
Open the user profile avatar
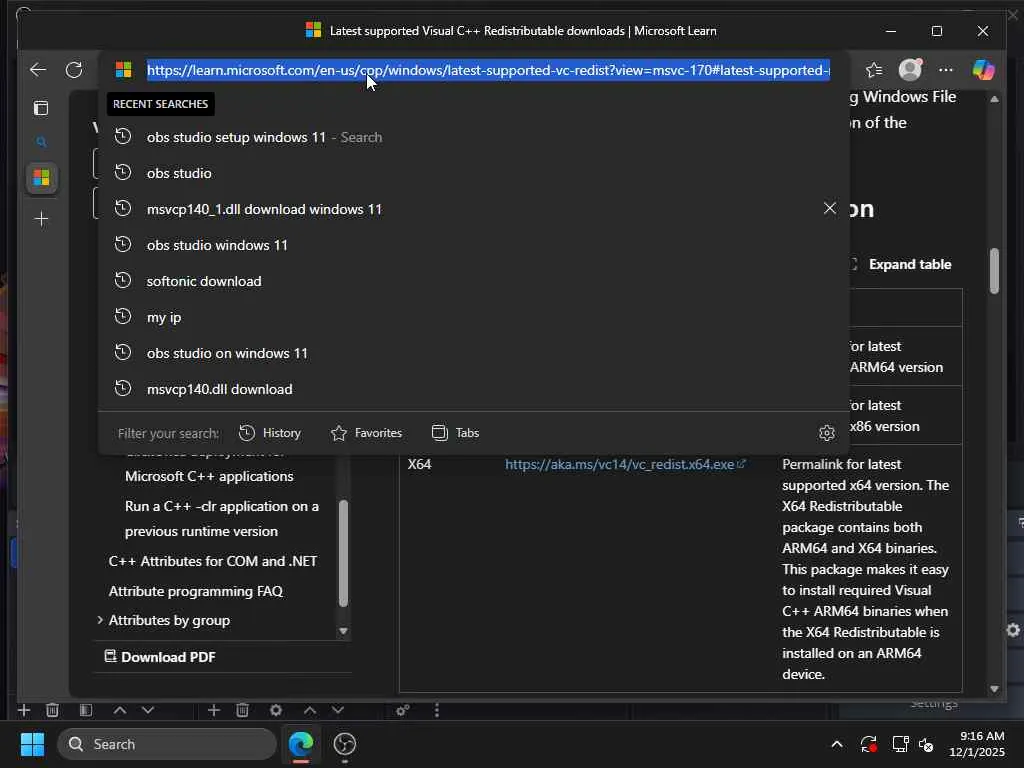click(x=910, y=69)
